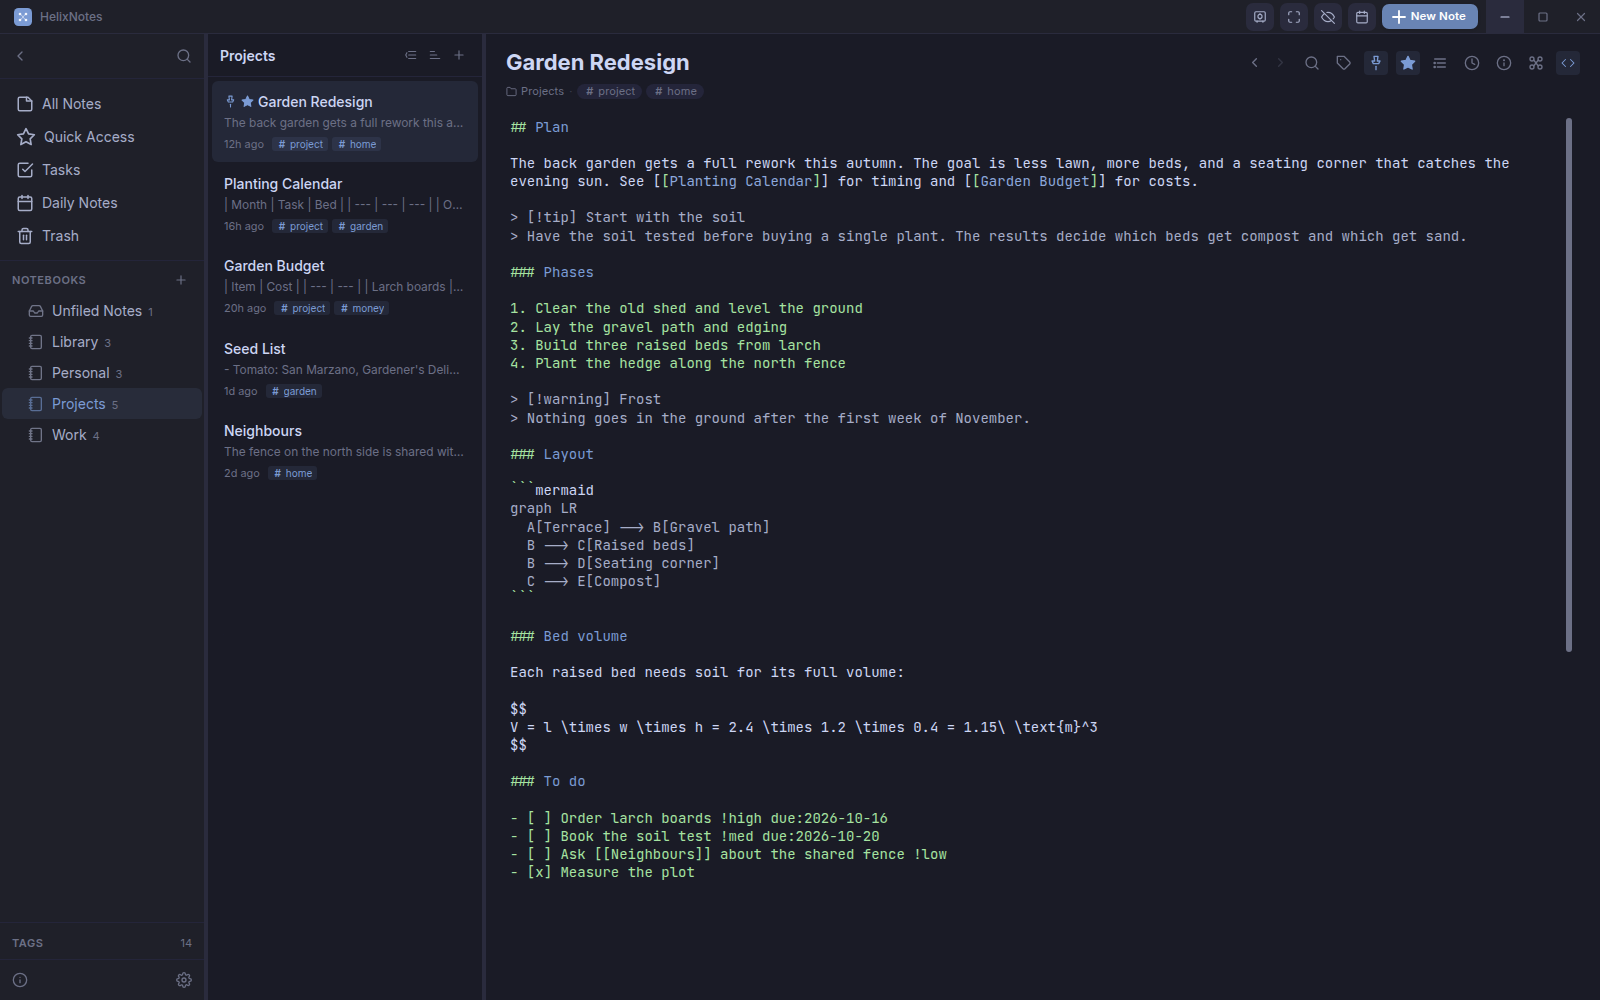Add a new notebook with the plus icon
The width and height of the screenshot is (1600, 1000).
[x=181, y=280]
